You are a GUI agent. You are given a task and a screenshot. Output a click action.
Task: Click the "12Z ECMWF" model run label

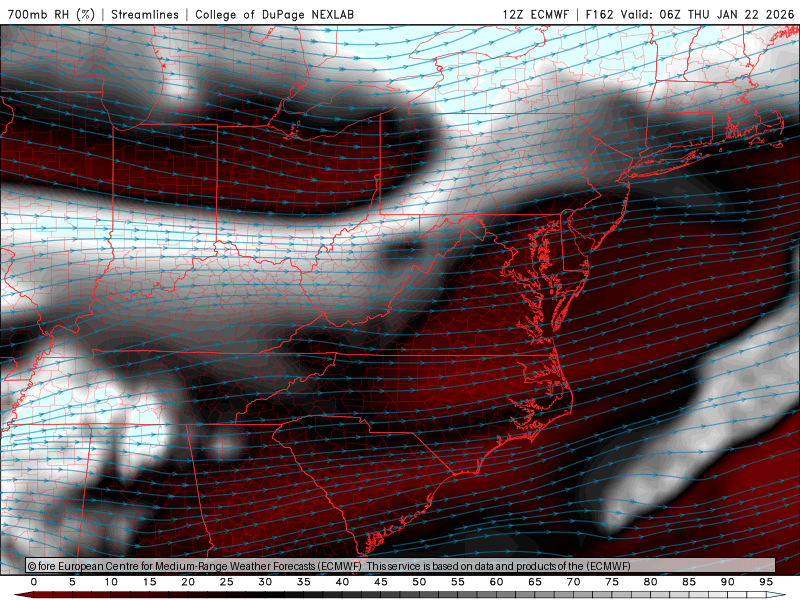coord(535,14)
